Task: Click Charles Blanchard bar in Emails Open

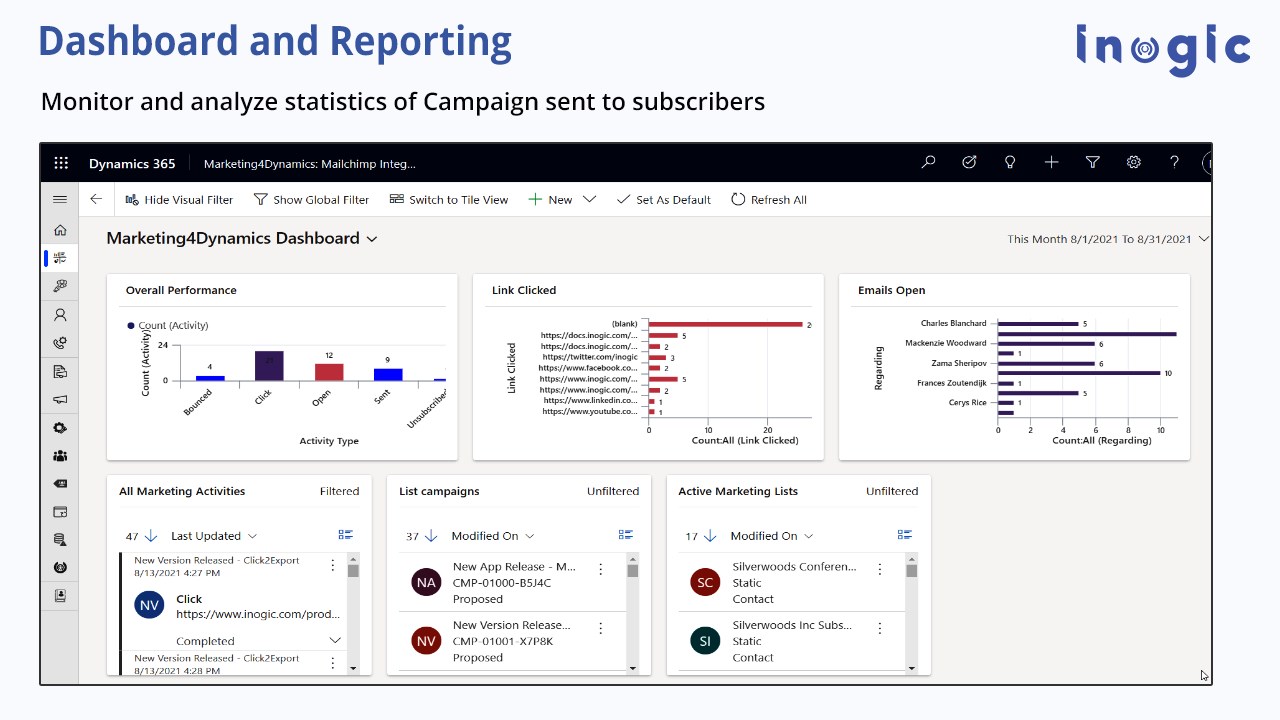Action: point(1038,324)
